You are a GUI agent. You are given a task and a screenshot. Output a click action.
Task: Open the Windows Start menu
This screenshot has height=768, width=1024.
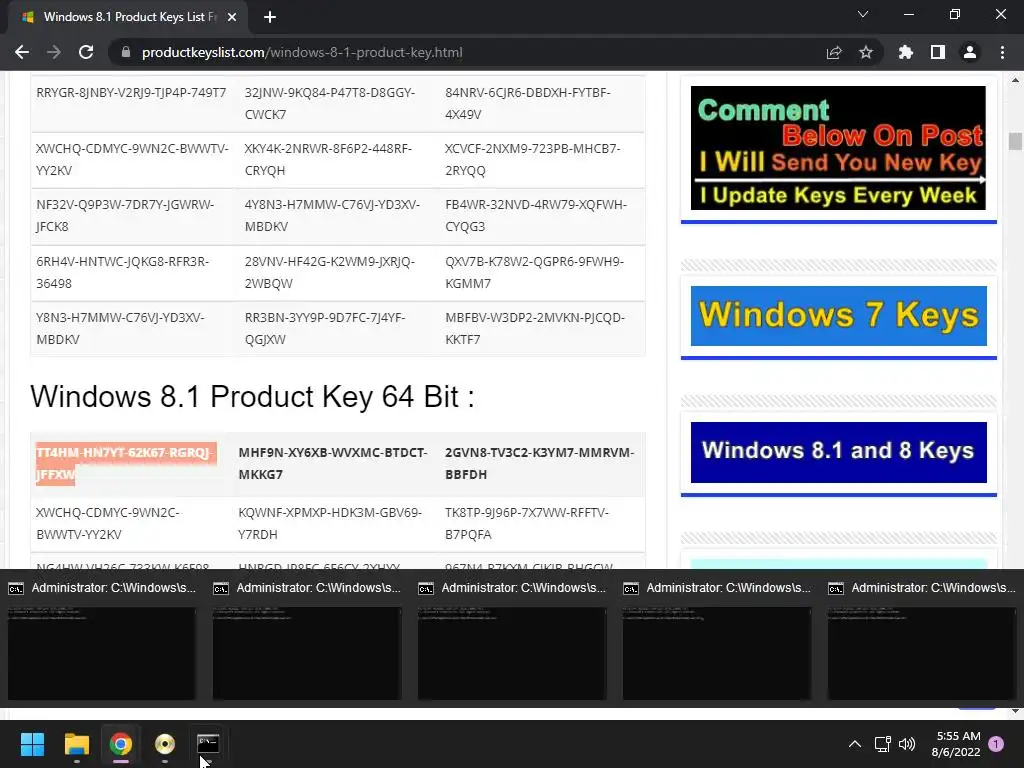[x=32, y=744]
